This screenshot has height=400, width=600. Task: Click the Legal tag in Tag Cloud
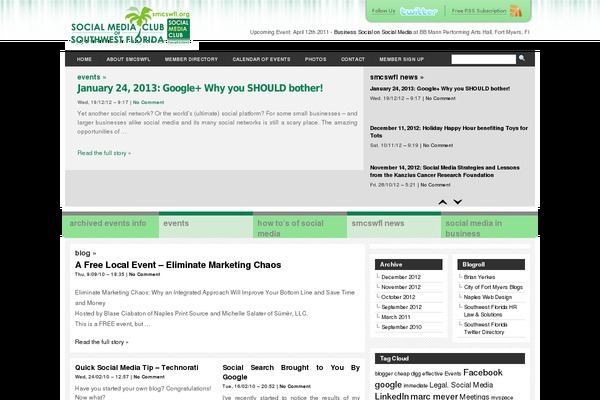[439, 385]
